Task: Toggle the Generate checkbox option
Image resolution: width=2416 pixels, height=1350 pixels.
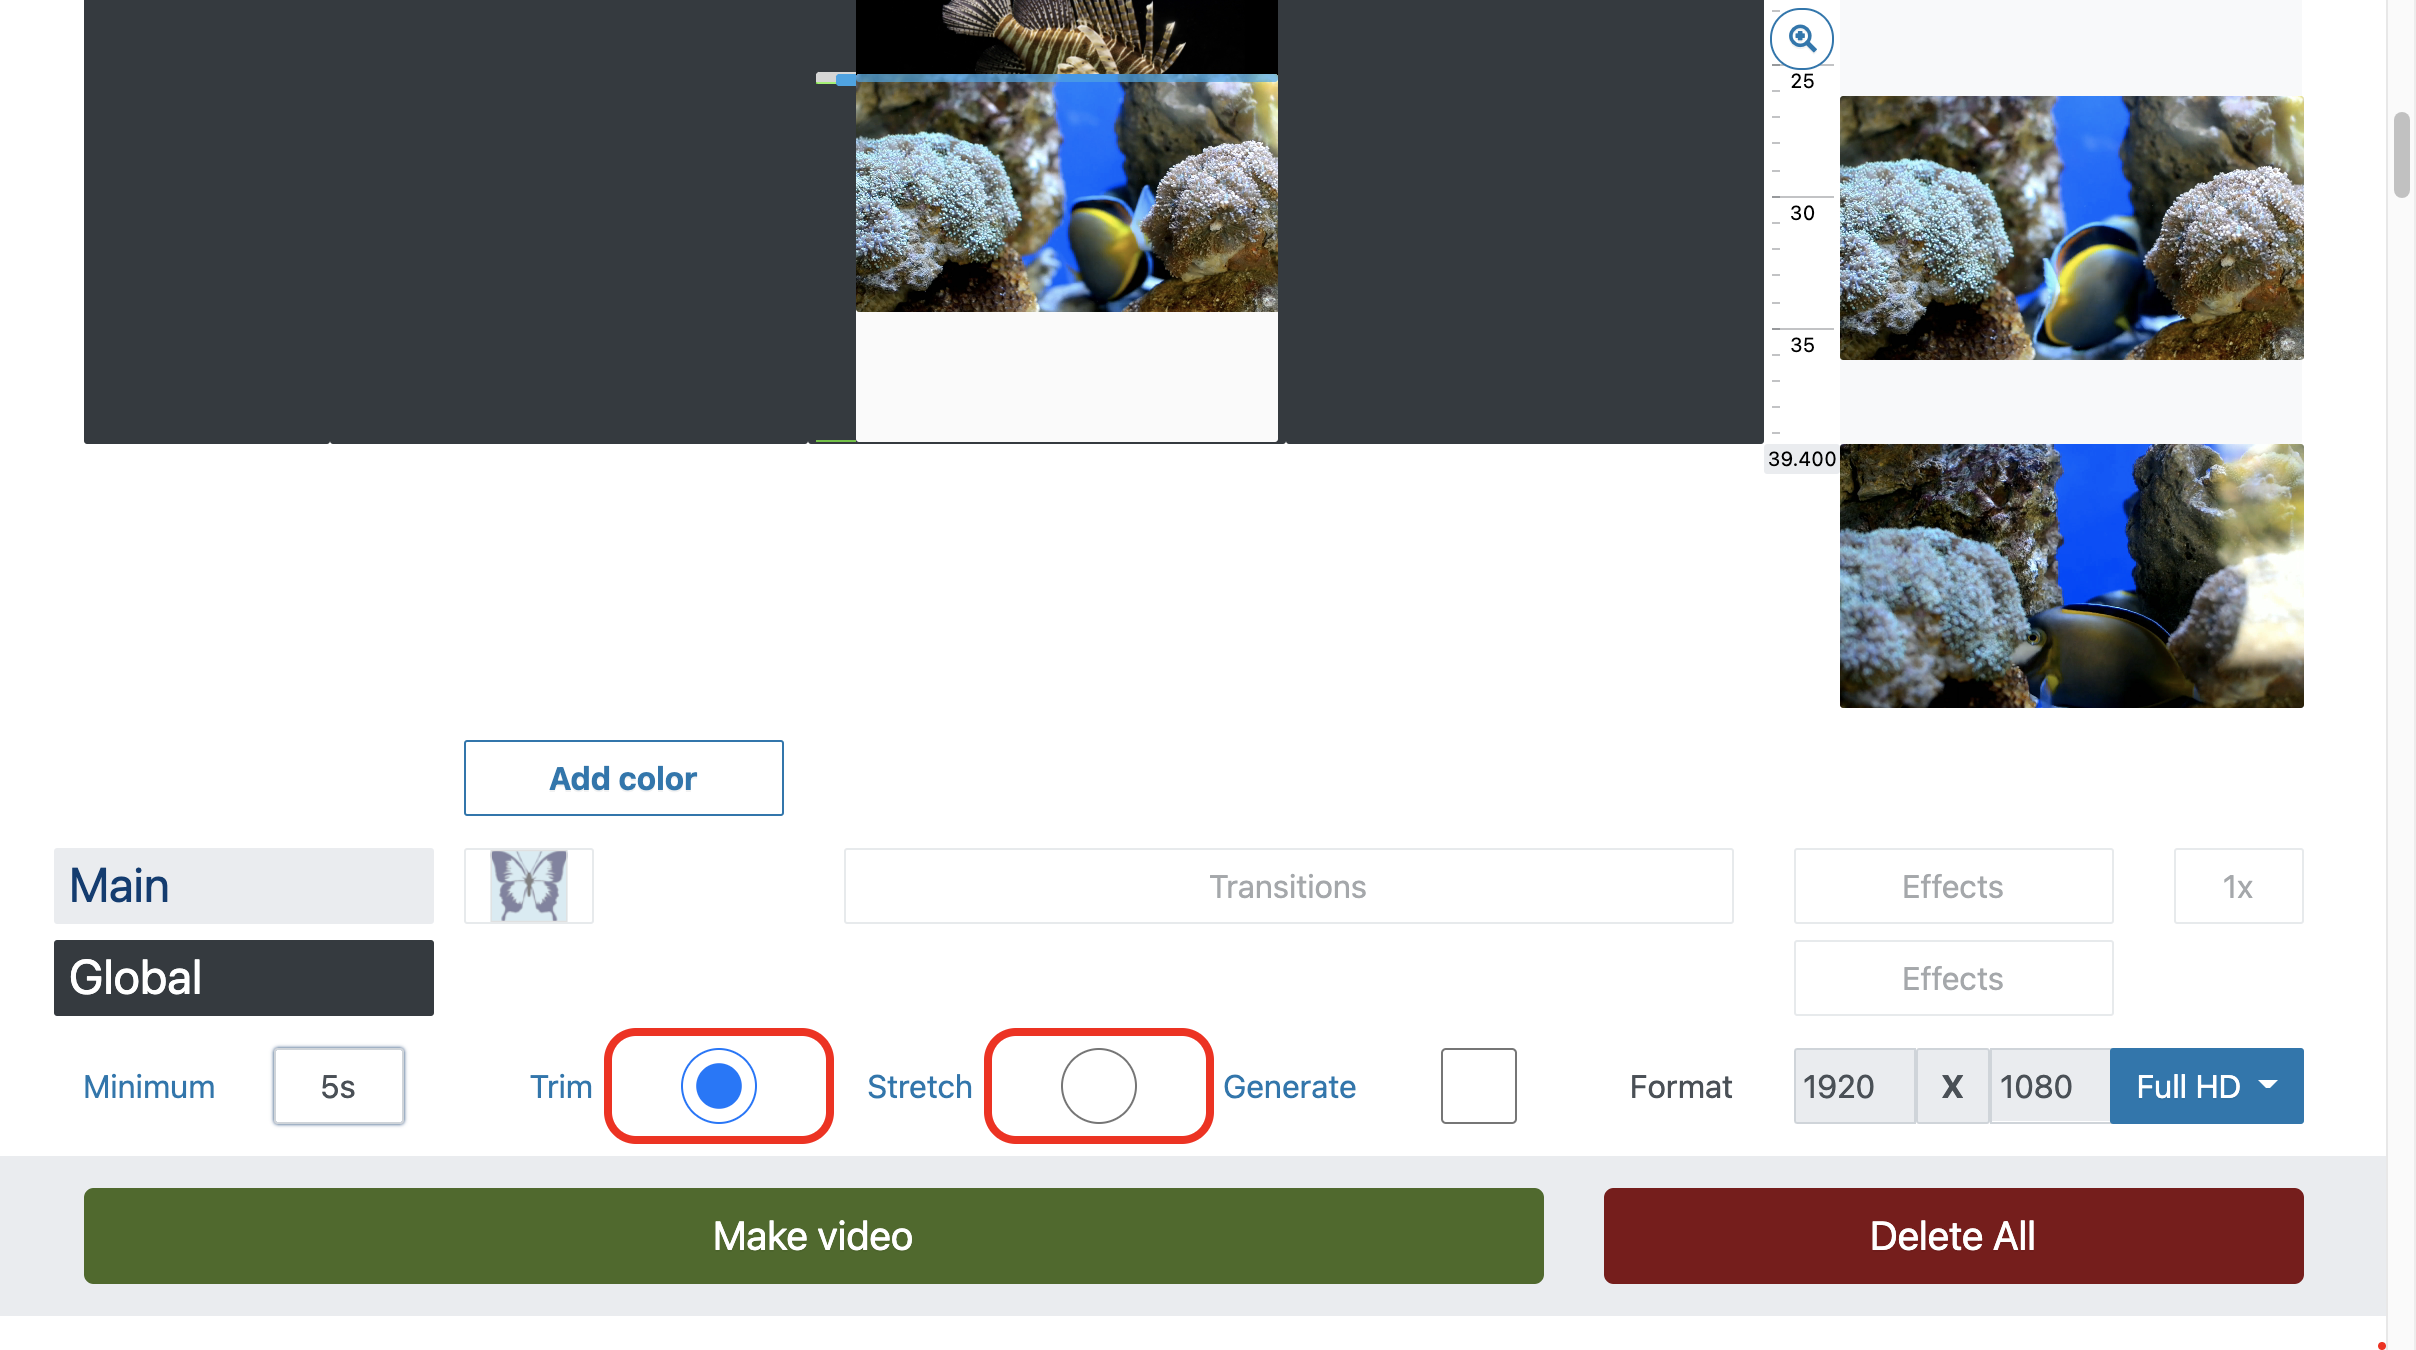Action: coord(1477,1085)
